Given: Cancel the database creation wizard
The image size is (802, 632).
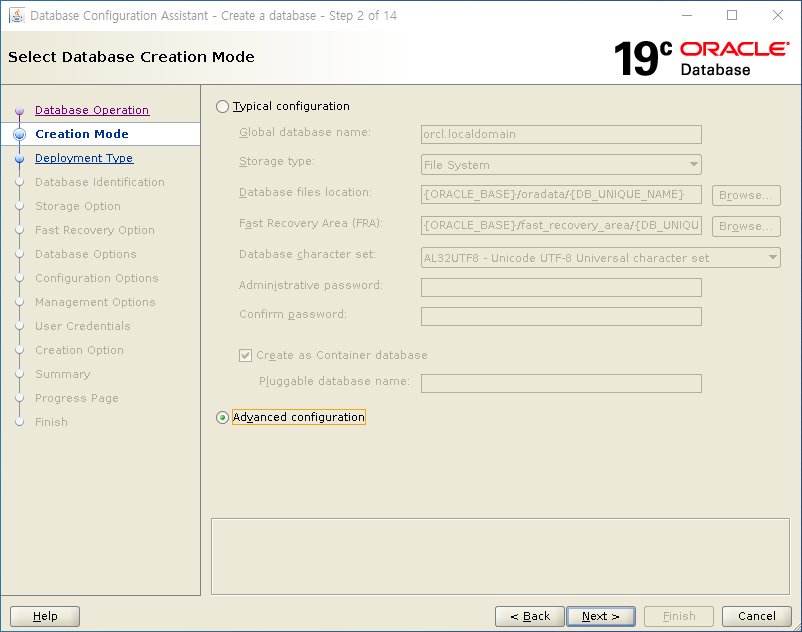Looking at the screenshot, I should pos(756,616).
